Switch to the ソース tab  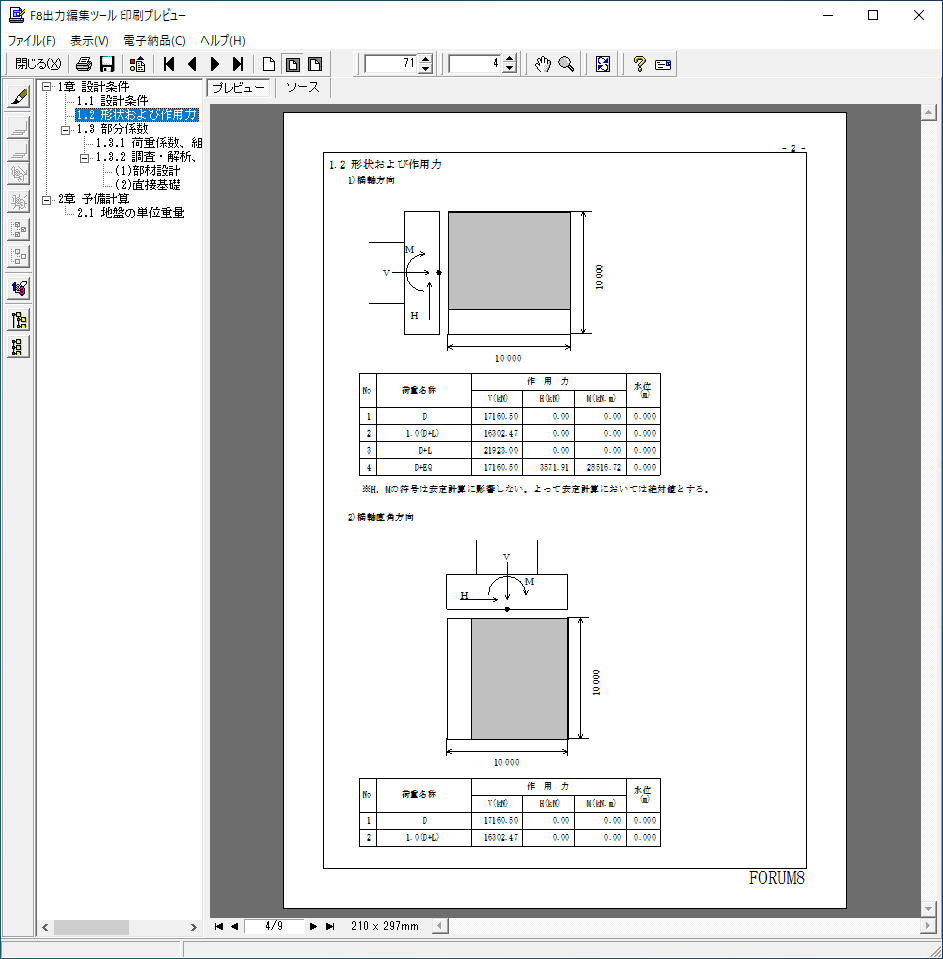pyautogui.click(x=303, y=87)
